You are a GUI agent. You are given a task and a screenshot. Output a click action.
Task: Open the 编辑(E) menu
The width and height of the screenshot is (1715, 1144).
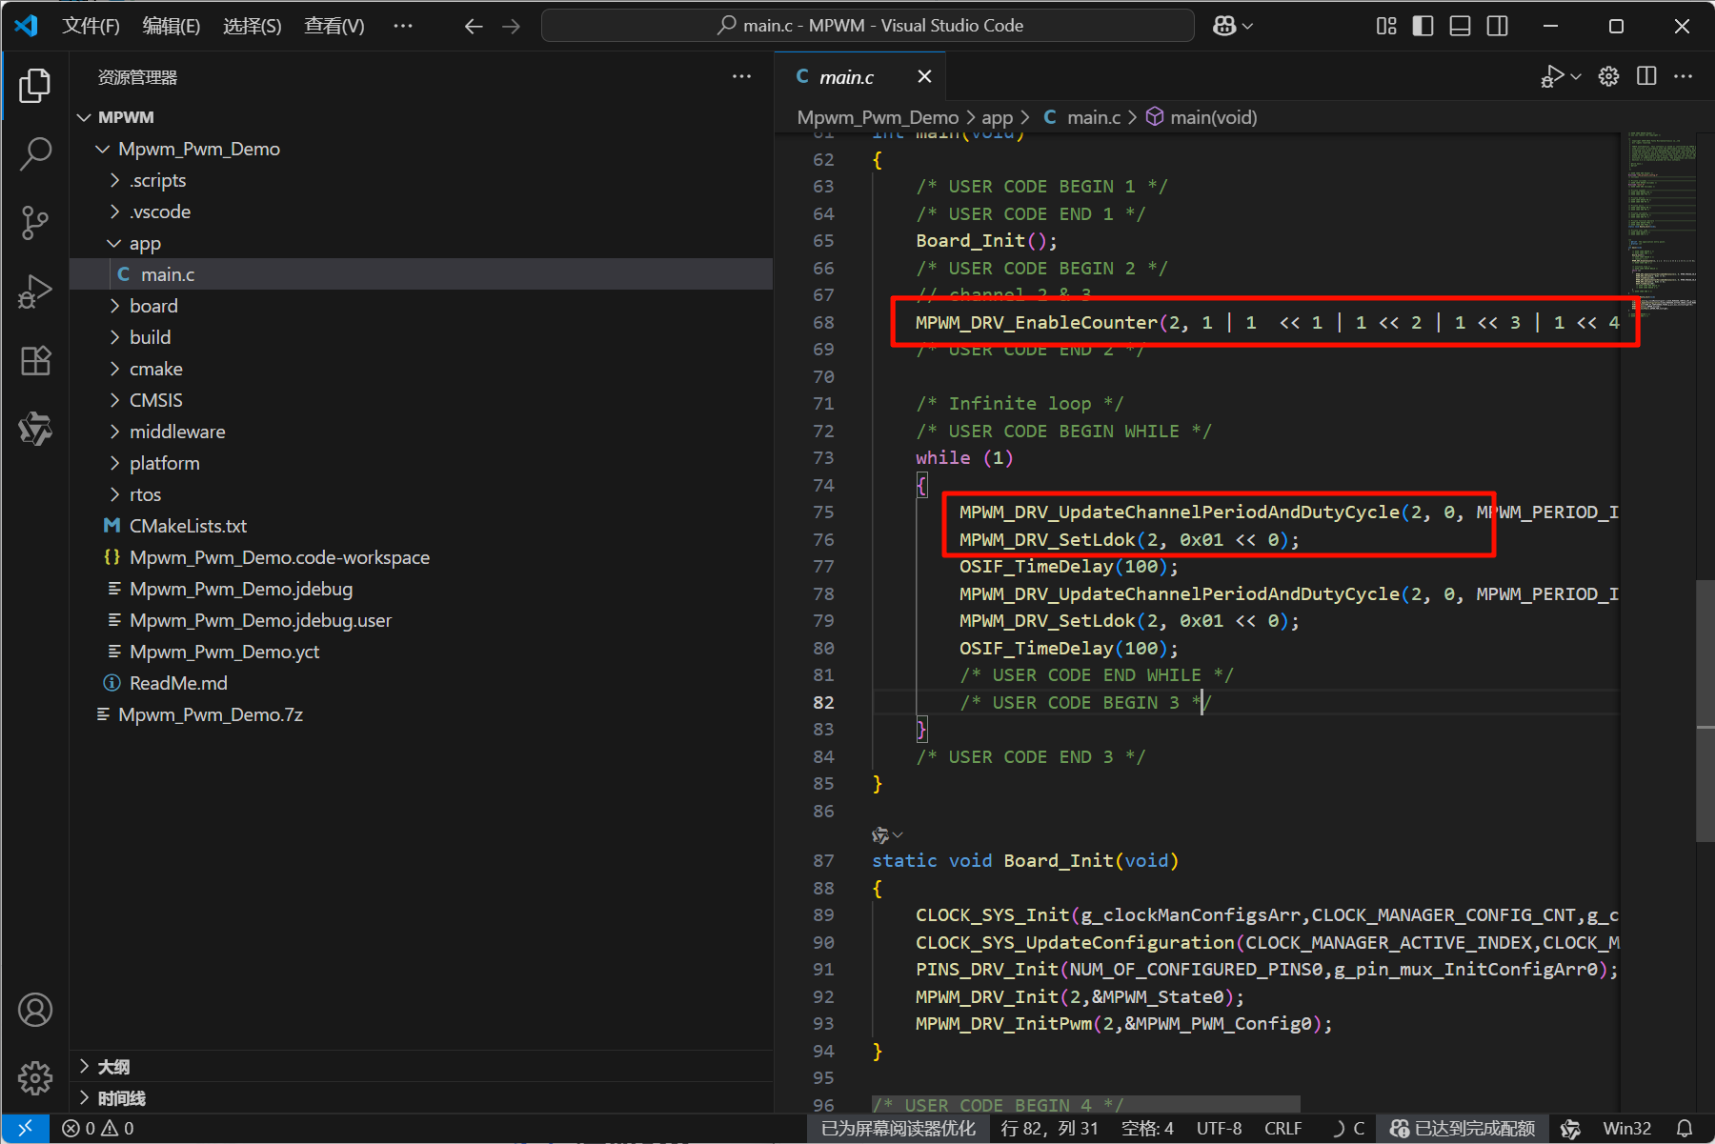coord(171,26)
